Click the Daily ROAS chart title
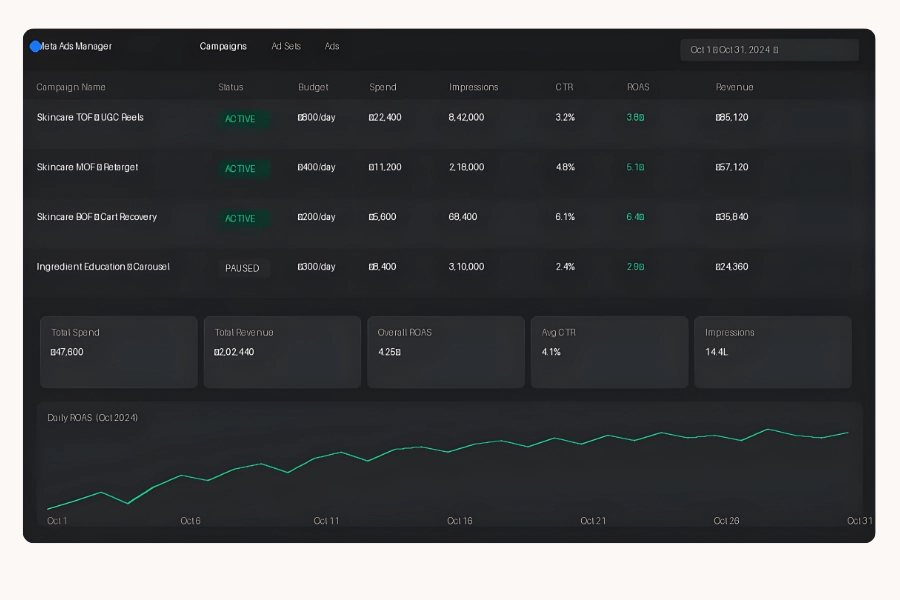Image resolution: width=900 pixels, height=600 pixels. point(93,417)
